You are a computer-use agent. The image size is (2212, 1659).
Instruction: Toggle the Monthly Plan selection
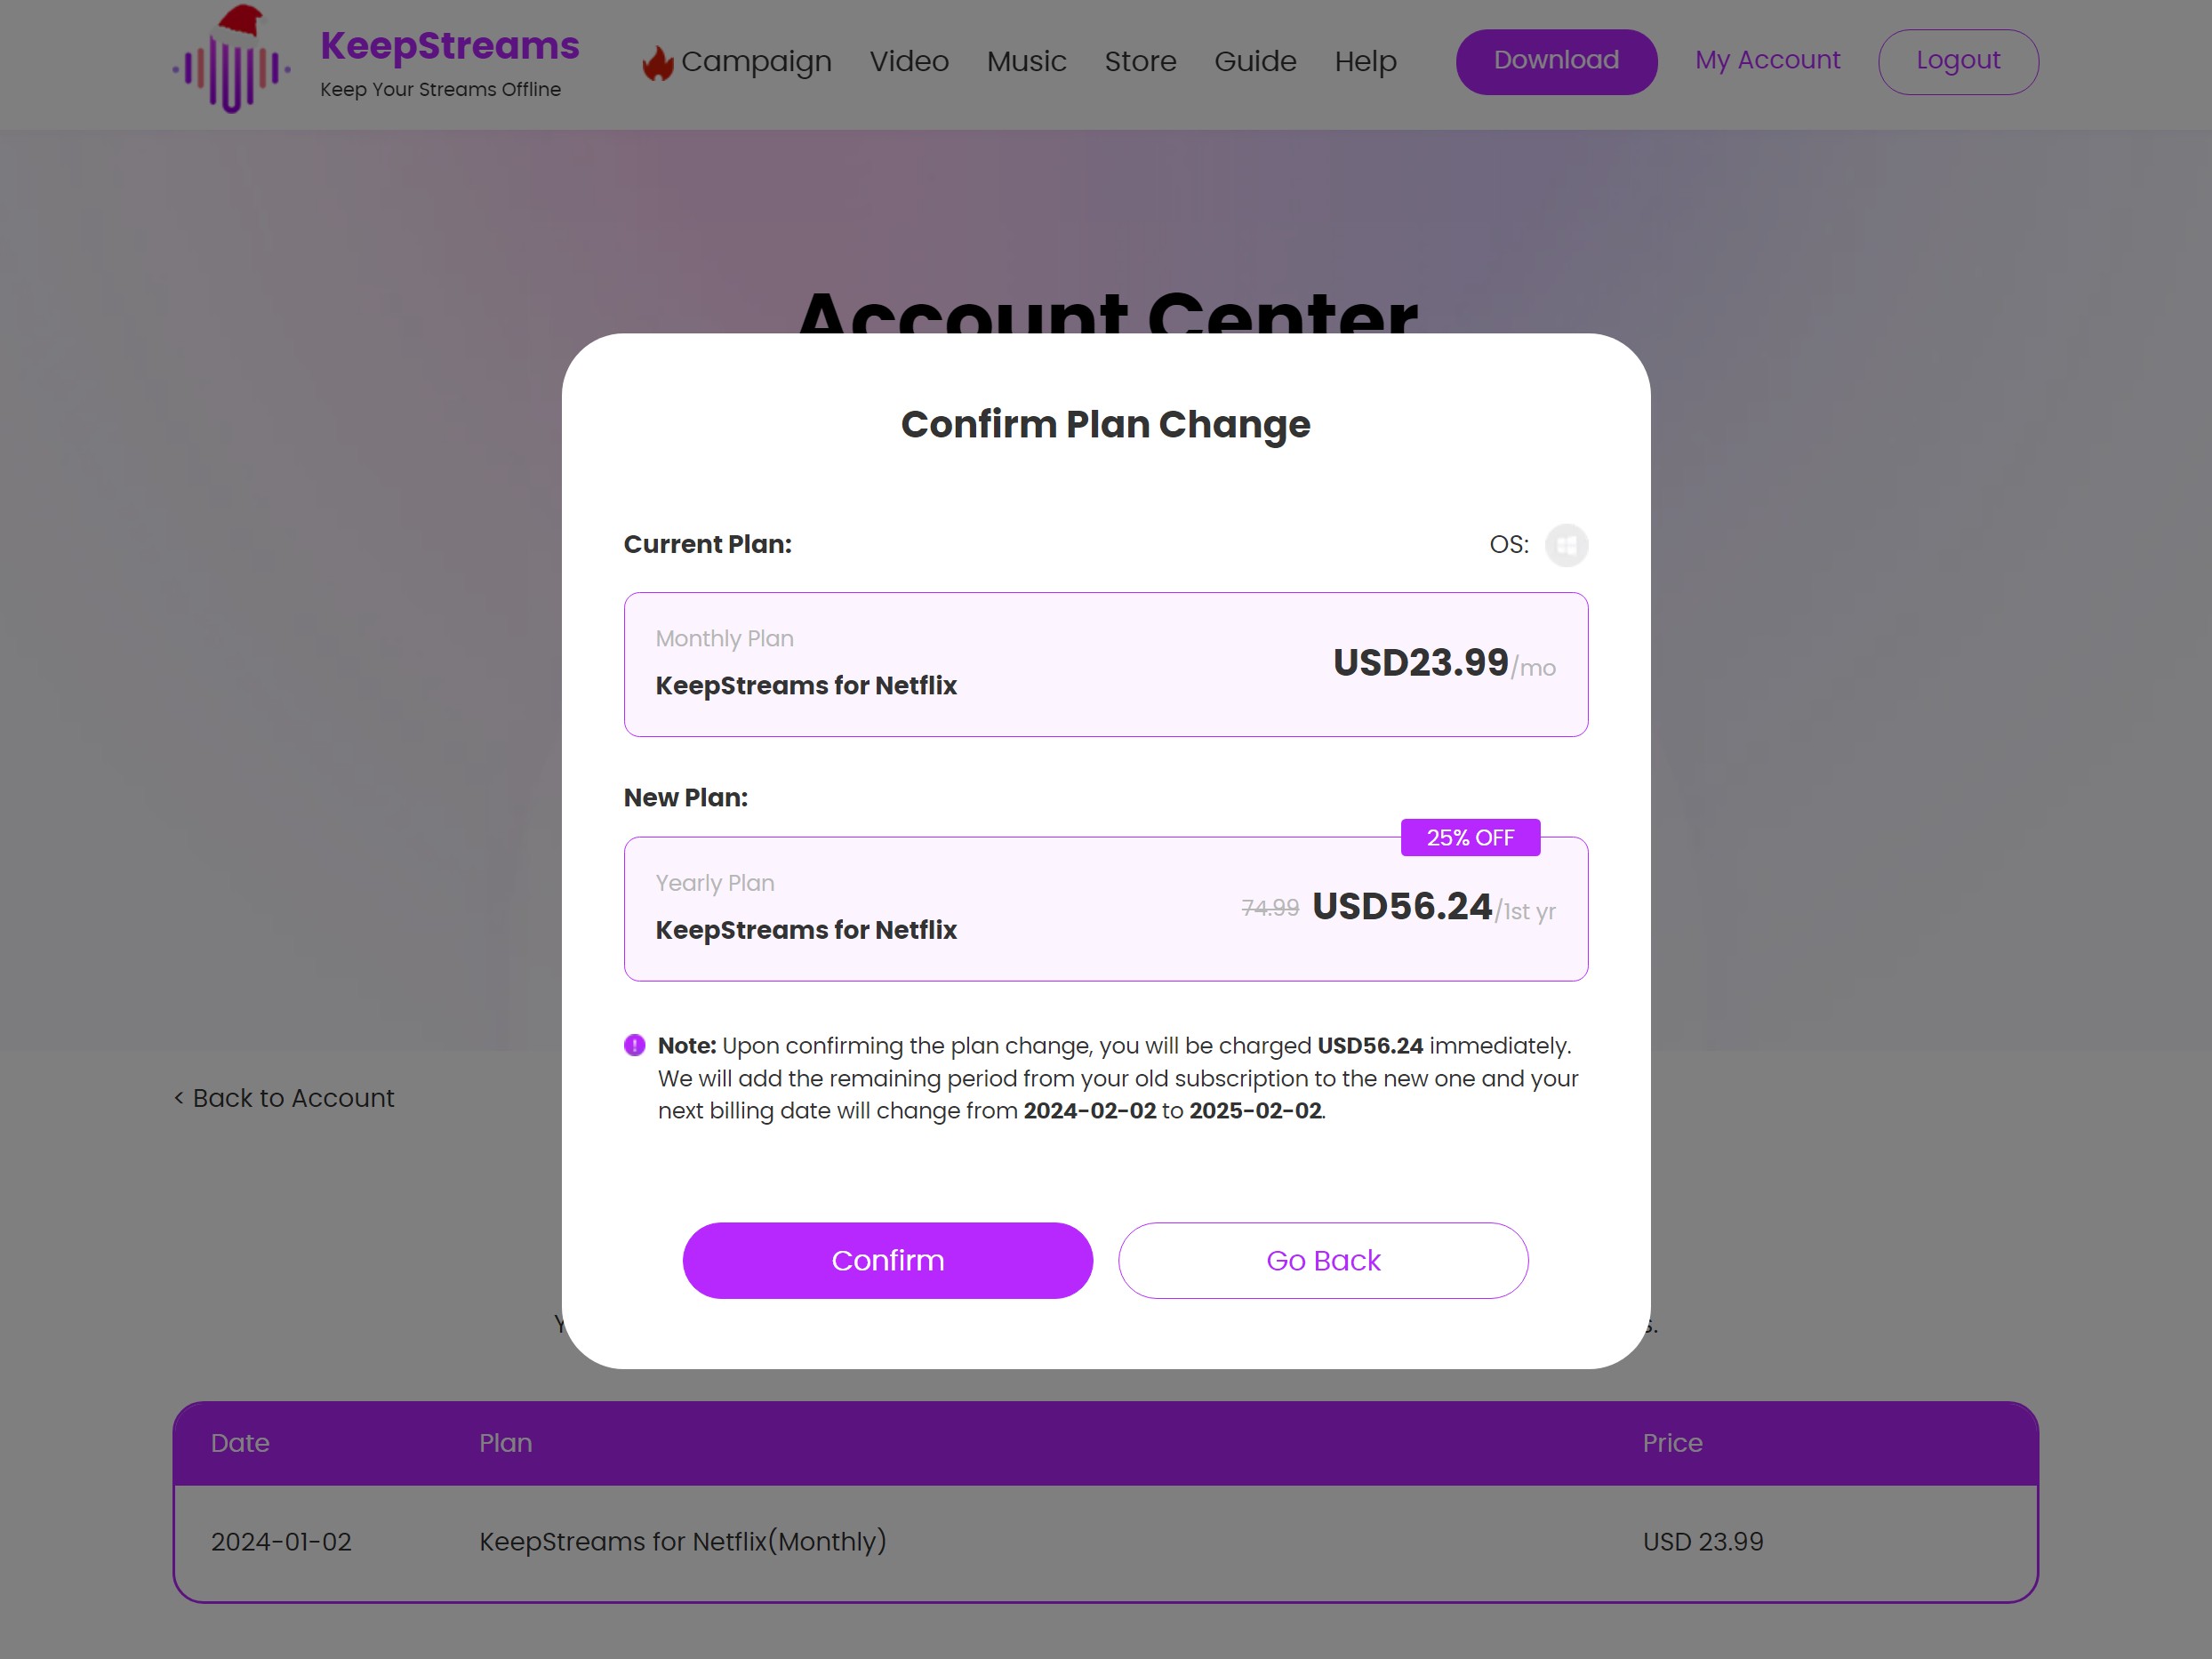click(1106, 664)
